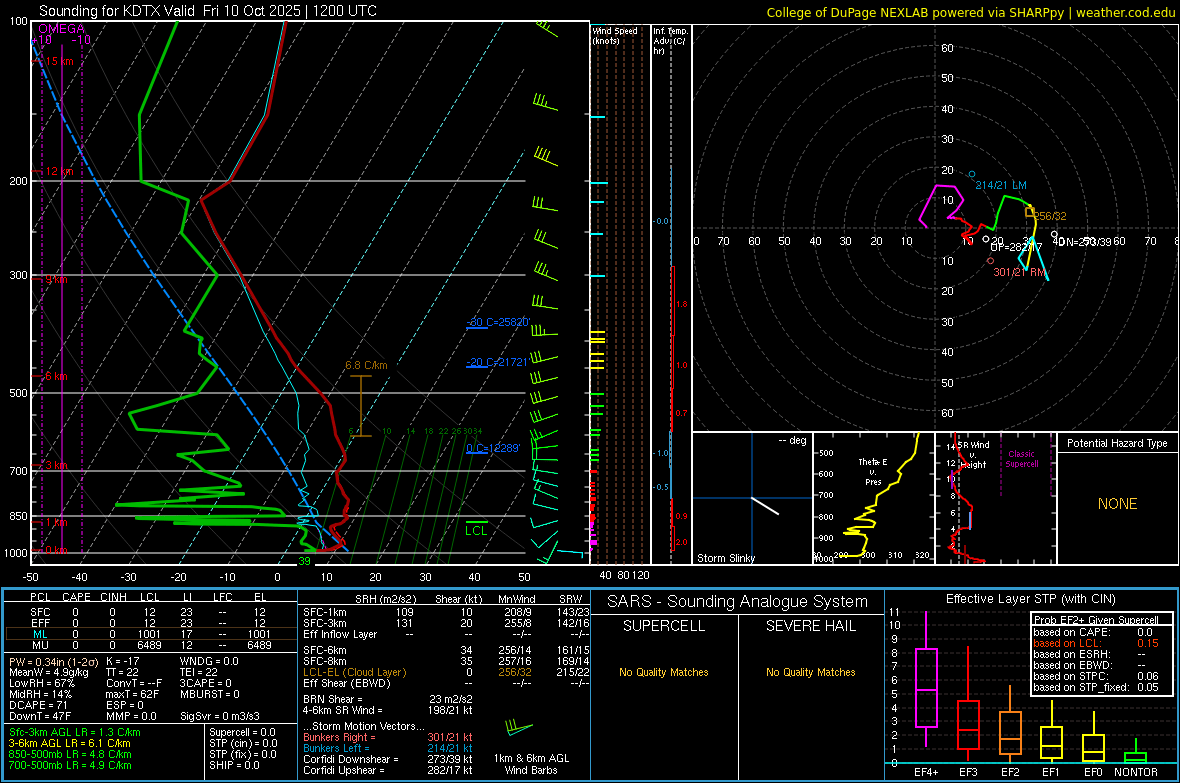
Task: Click the WNDG = 0.0 value
Action: coord(209,661)
